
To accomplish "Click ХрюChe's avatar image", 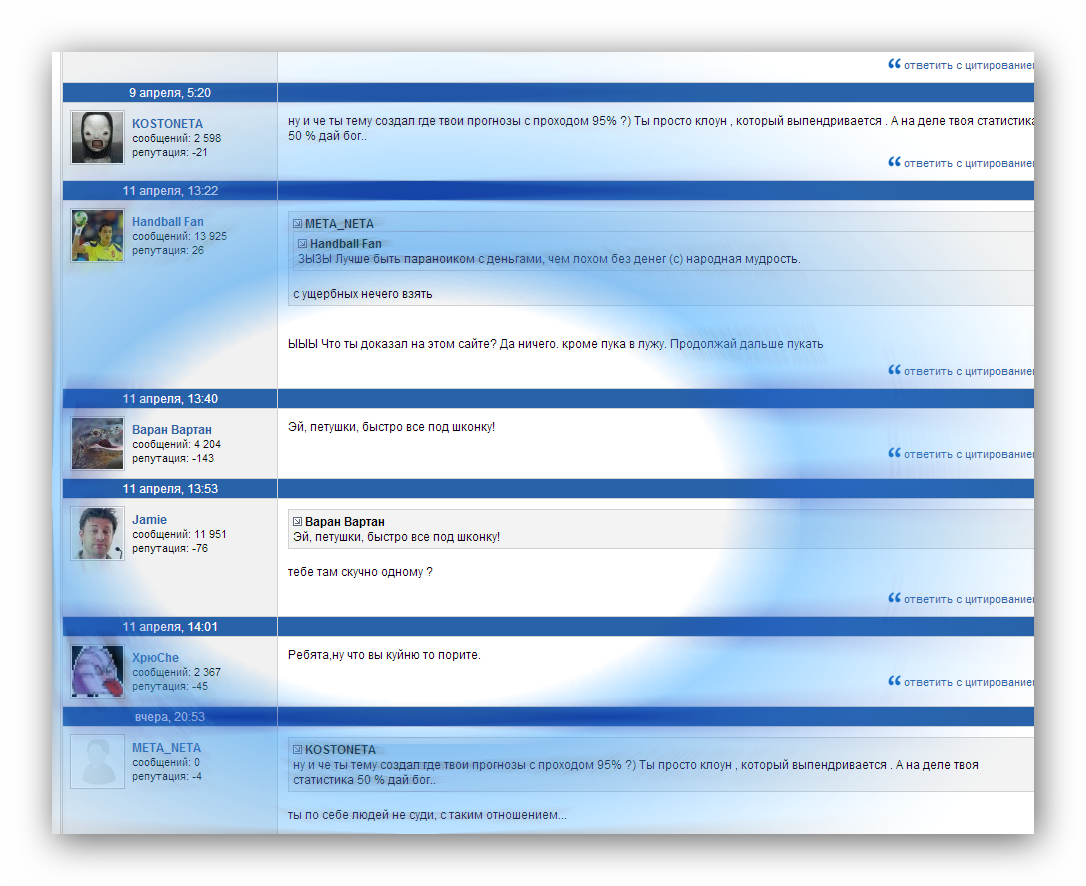I will tap(98, 671).
